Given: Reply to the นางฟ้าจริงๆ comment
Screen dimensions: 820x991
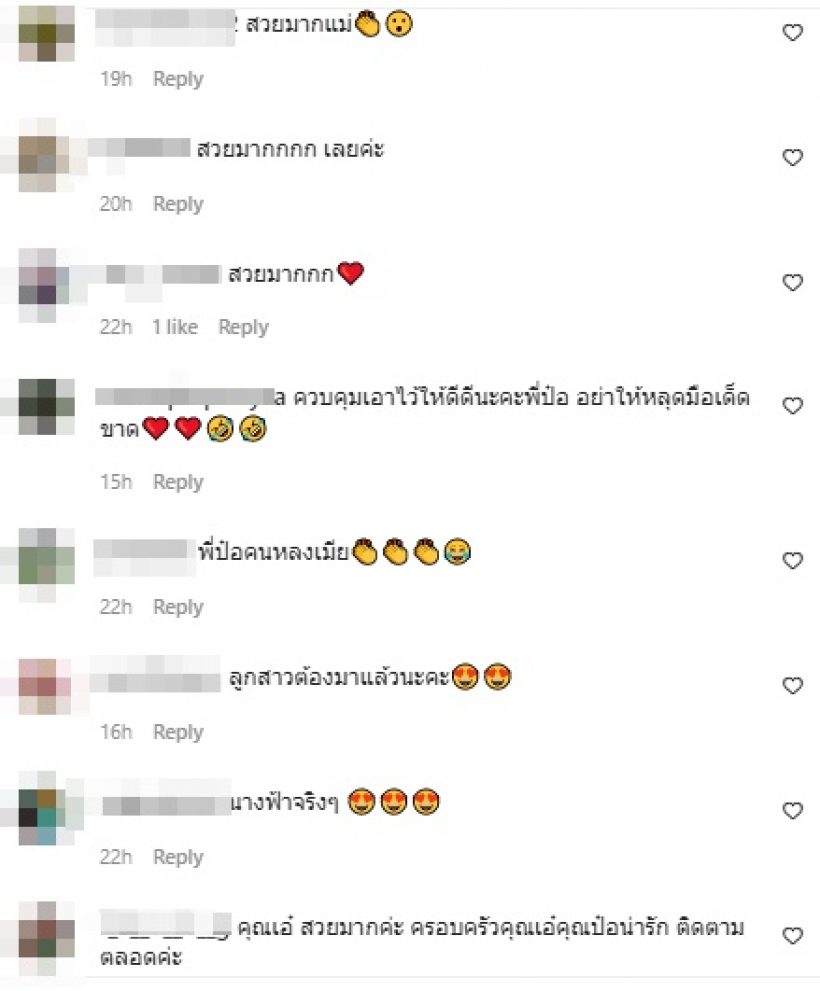Looking at the screenshot, I should (x=178, y=857).
